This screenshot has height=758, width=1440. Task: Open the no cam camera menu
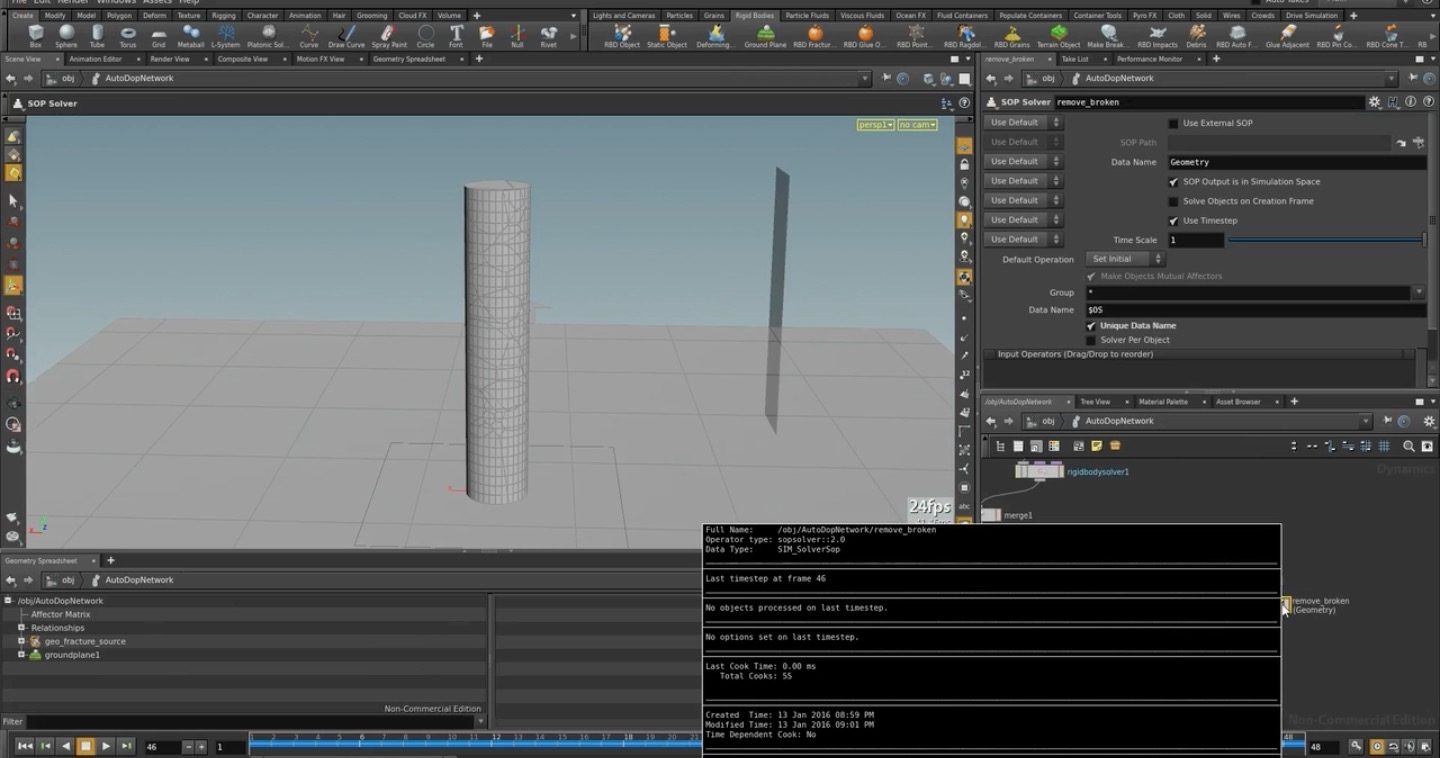click(917, 125)
